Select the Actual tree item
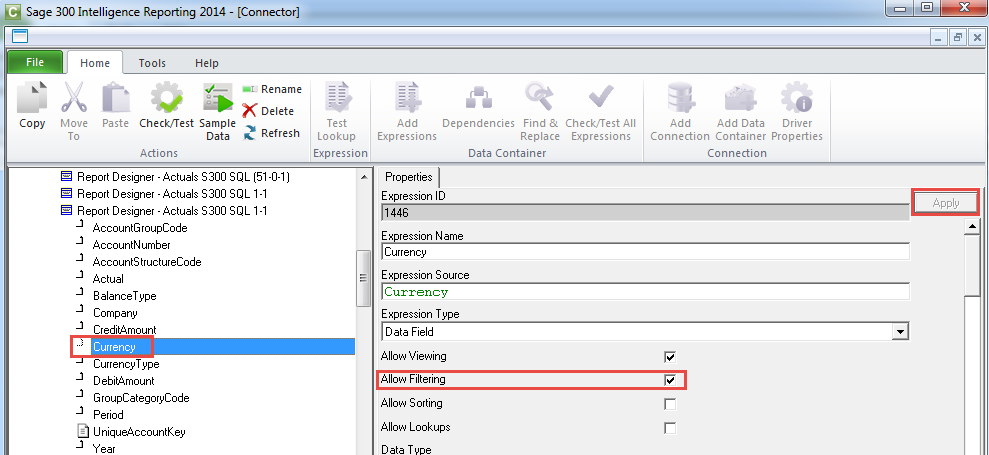989x455 pixels. (108, 279)
